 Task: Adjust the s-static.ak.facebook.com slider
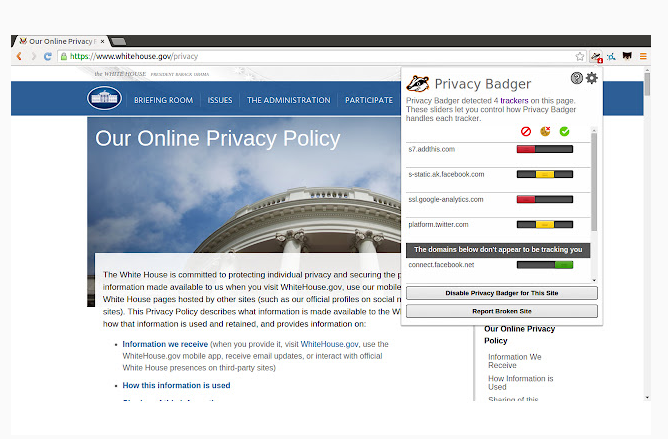544,174
